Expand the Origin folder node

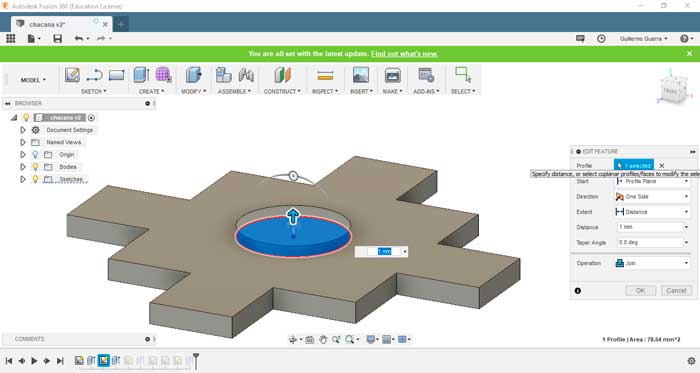coord(23,154)
